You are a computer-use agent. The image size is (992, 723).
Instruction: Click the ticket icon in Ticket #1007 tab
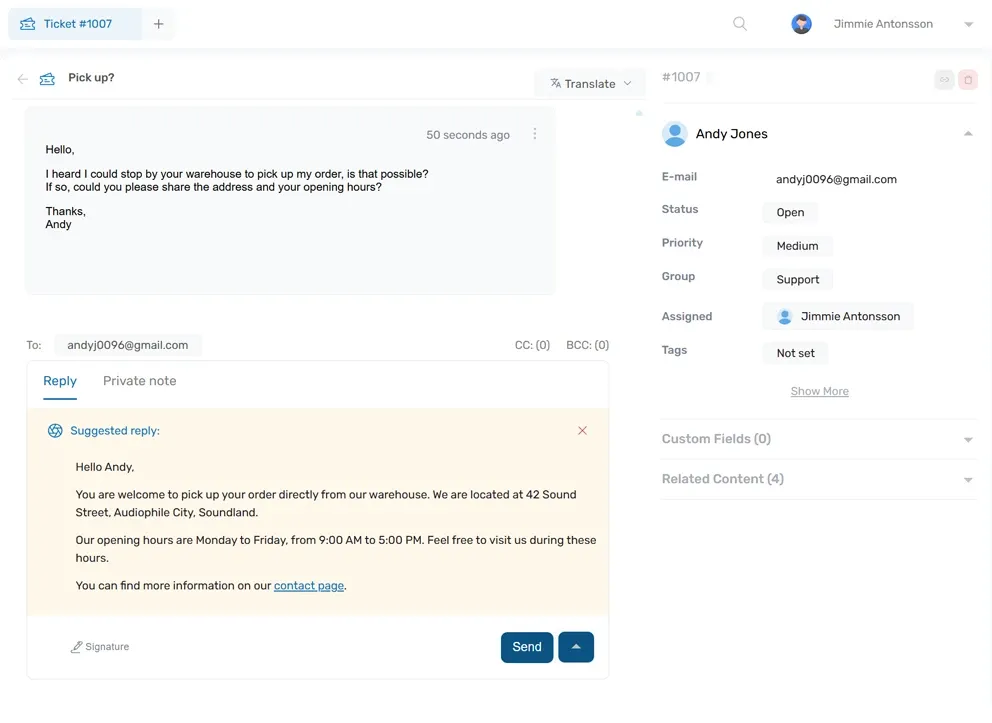(x=27, y=24)
